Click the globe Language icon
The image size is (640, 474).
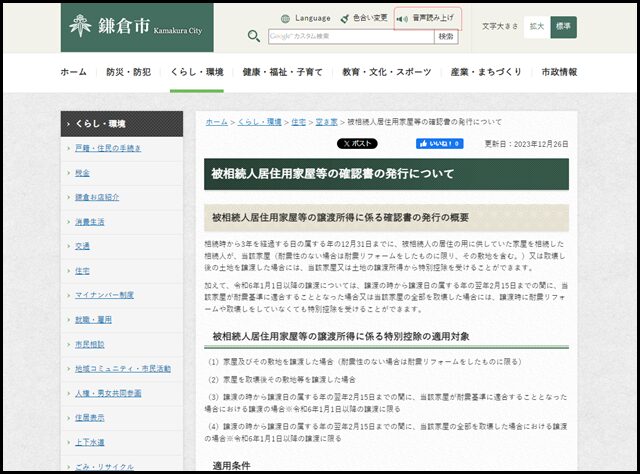[x=285, y=18]
